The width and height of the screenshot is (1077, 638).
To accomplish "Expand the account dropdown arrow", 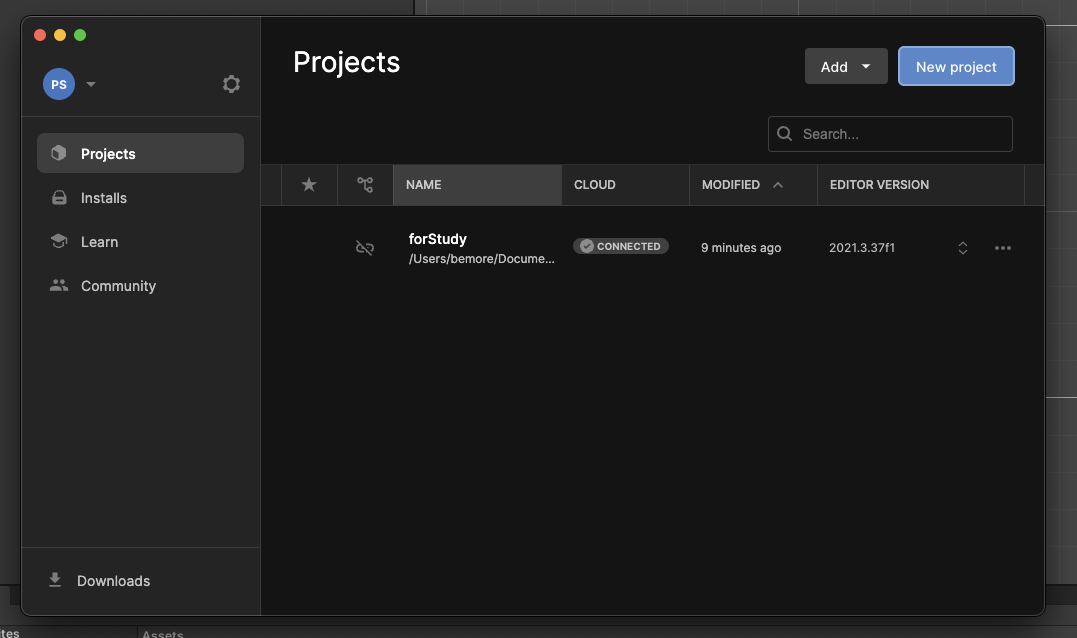I will click(91, 84).
